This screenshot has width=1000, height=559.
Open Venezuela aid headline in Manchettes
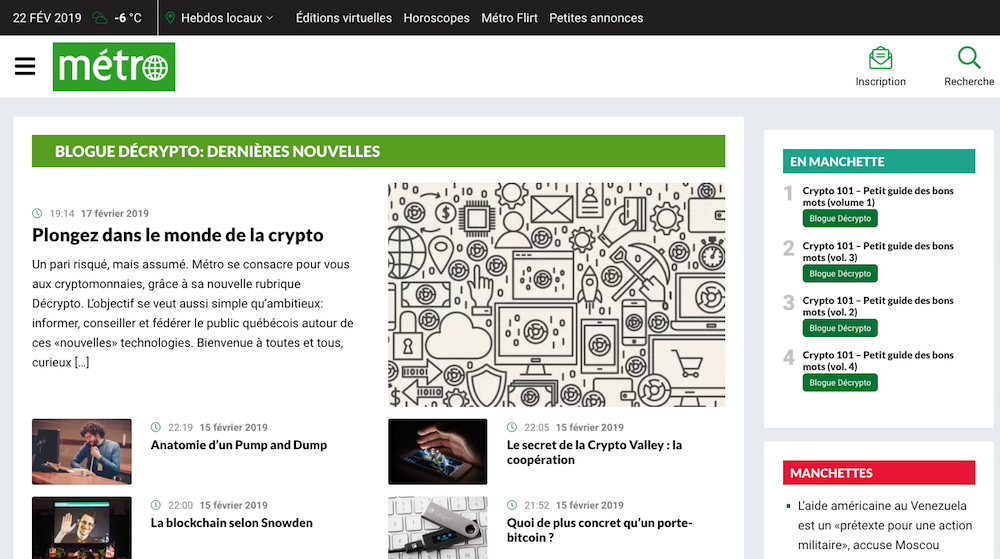[x=885, y=525]
